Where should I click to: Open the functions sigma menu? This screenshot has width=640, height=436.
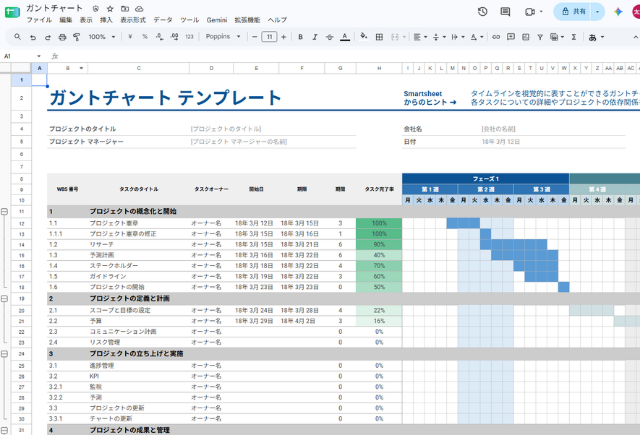coord(574,37)
